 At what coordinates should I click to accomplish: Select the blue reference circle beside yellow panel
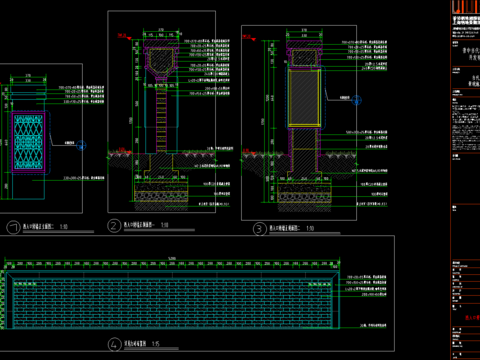click(x=356, y=100)
